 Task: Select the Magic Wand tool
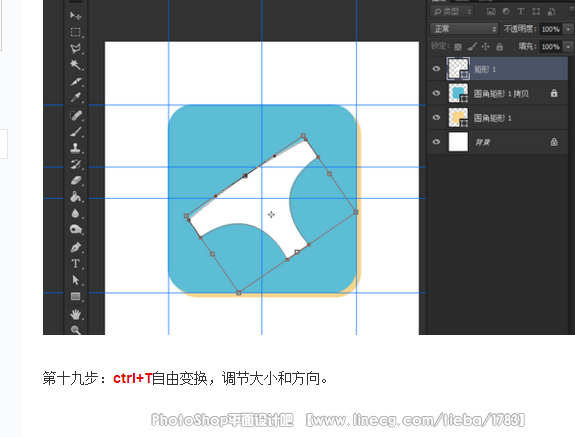coord(76,65)
